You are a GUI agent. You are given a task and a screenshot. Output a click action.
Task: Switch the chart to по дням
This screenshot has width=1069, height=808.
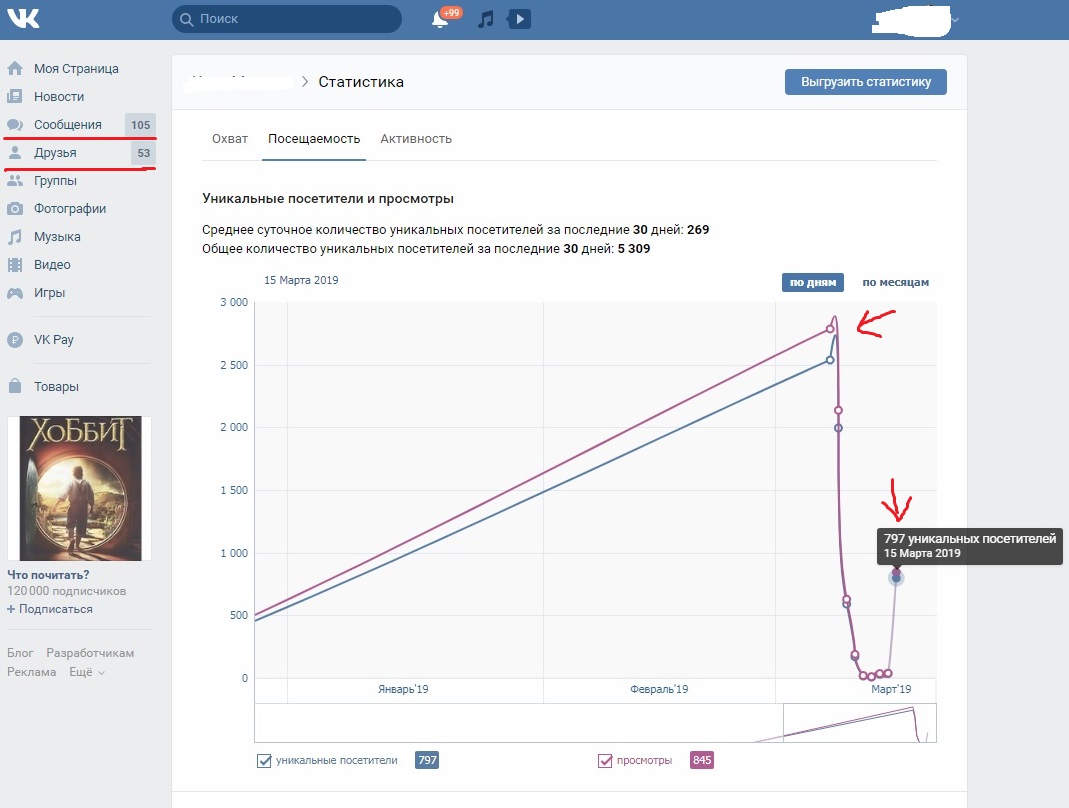pos(813,282)
